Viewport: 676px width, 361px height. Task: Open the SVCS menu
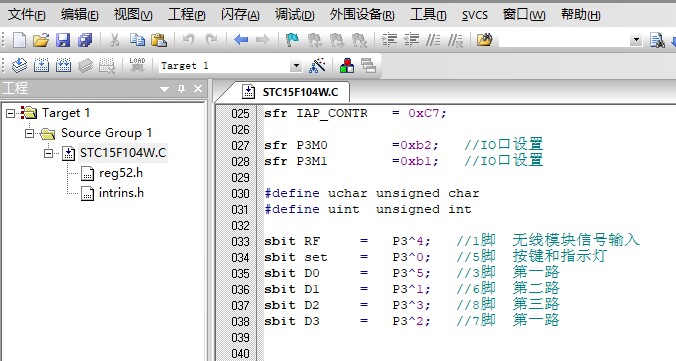tap(475, 16)
